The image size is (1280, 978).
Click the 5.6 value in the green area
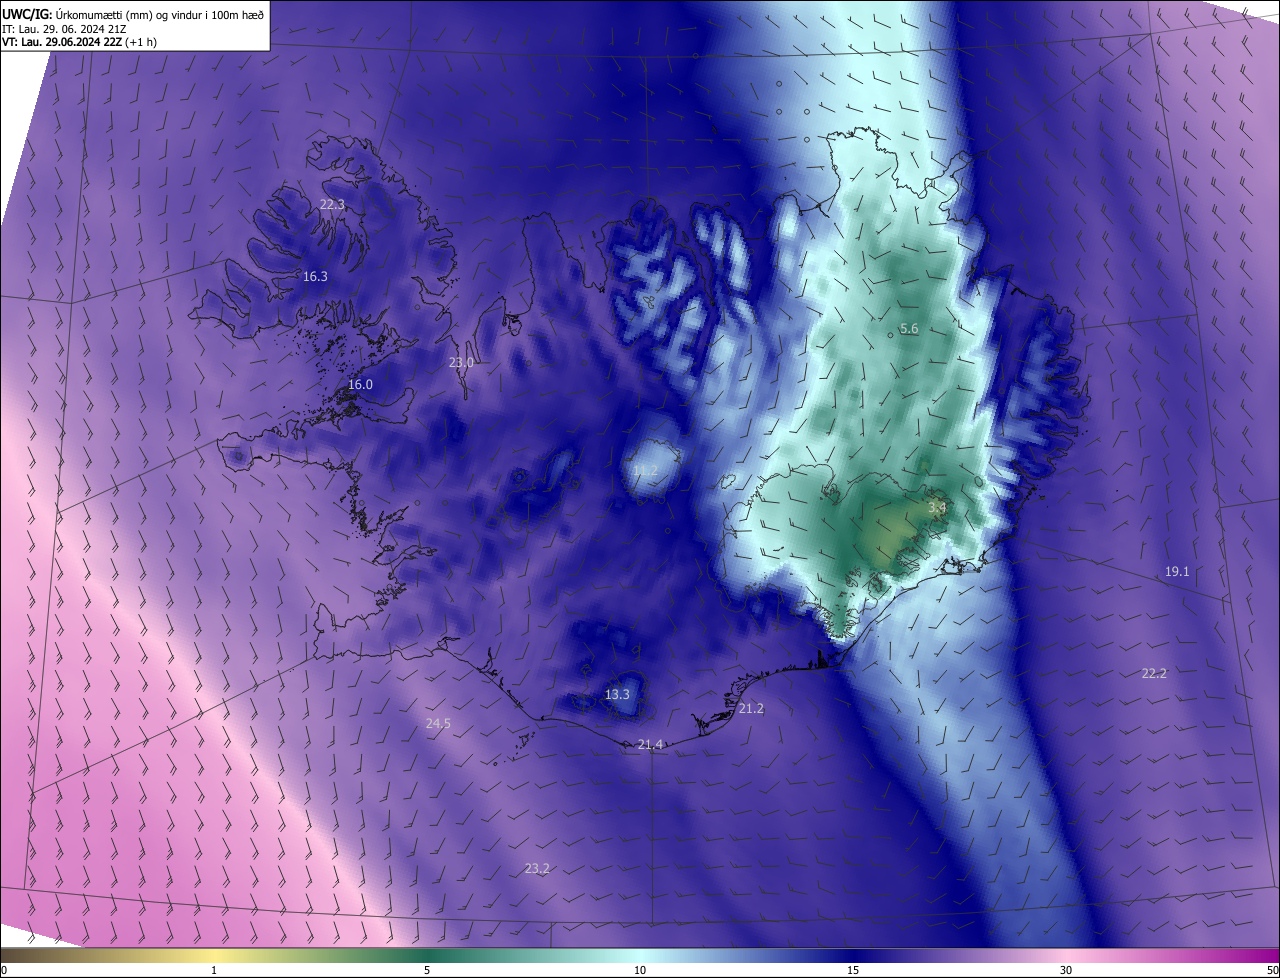tap(909, 328)
